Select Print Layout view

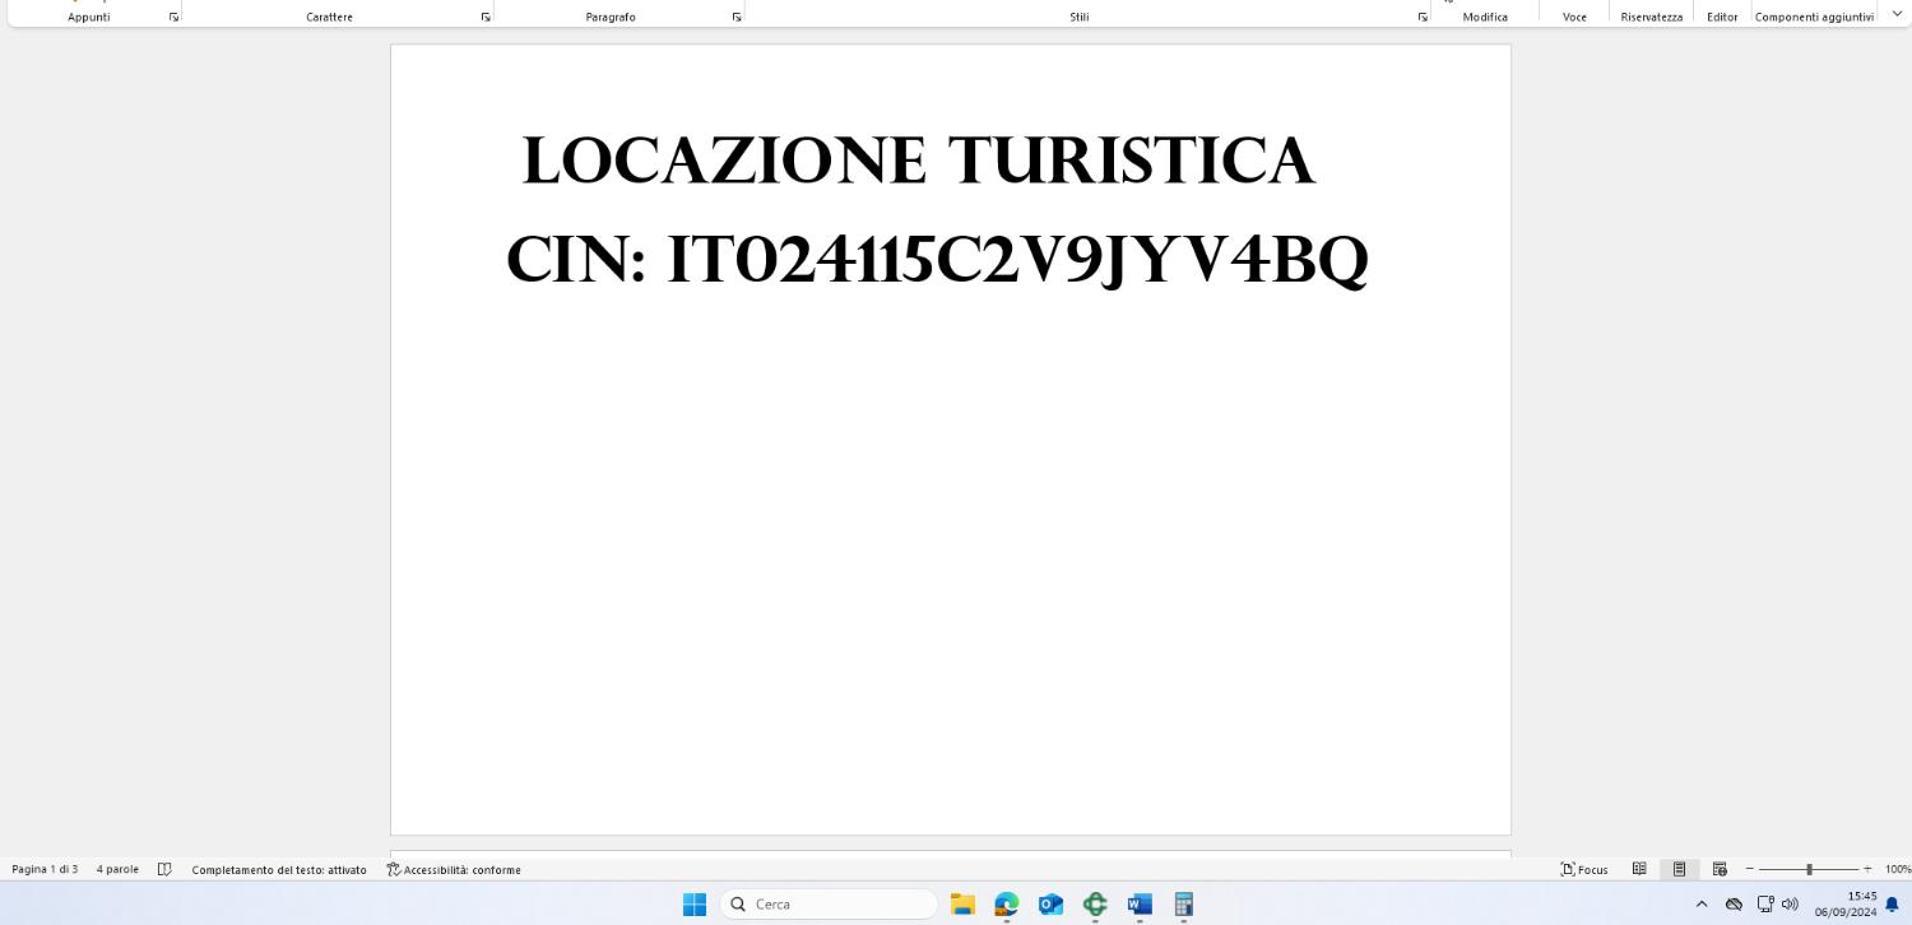[1679, 869]
